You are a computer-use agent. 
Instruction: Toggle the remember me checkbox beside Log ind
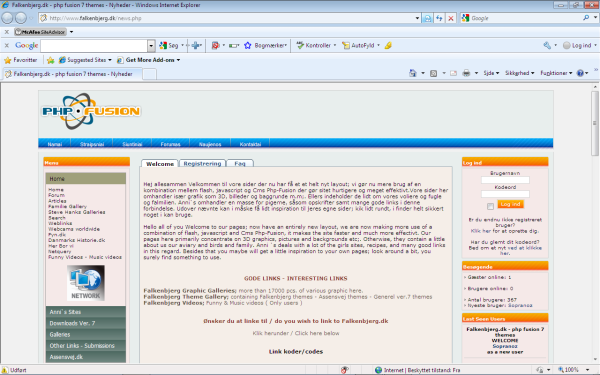pyautogui.click(x=491, y=206)
